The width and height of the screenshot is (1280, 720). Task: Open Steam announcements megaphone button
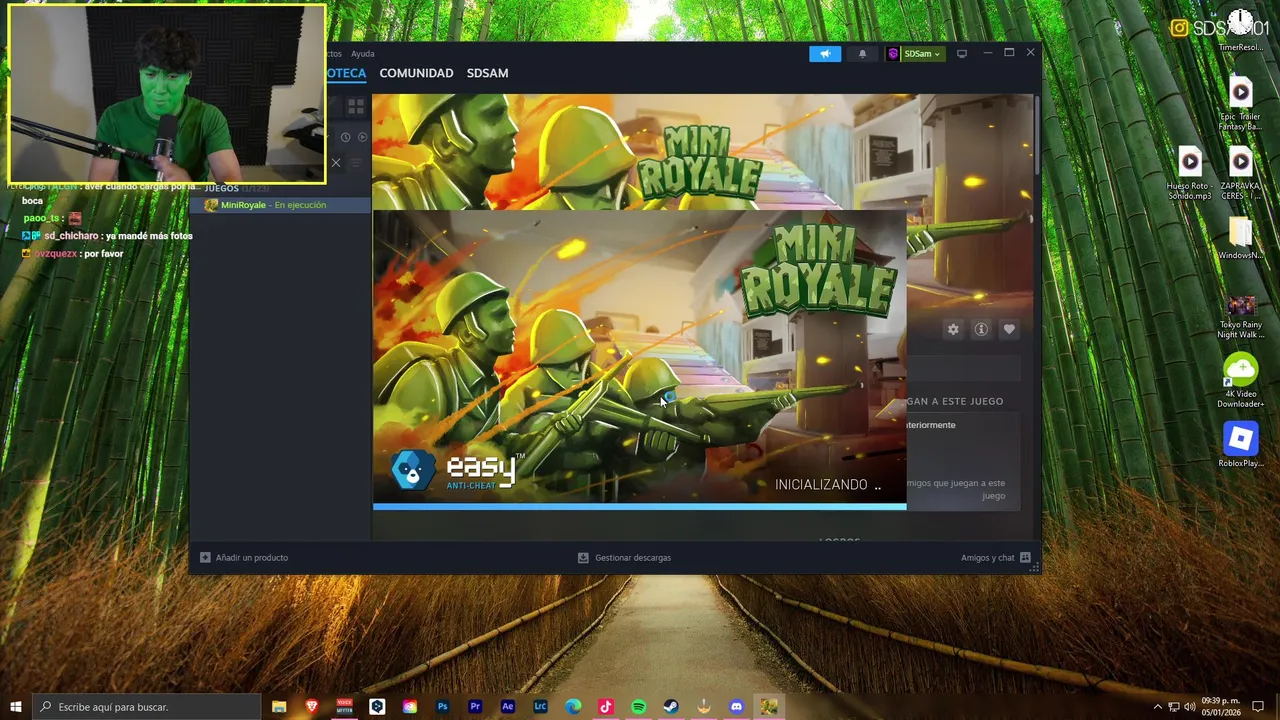tap(825, 54)
